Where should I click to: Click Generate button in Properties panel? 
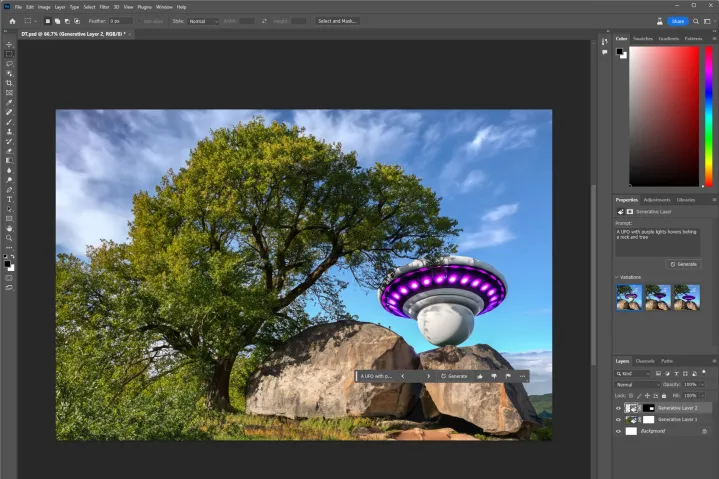tap(683, 264)
